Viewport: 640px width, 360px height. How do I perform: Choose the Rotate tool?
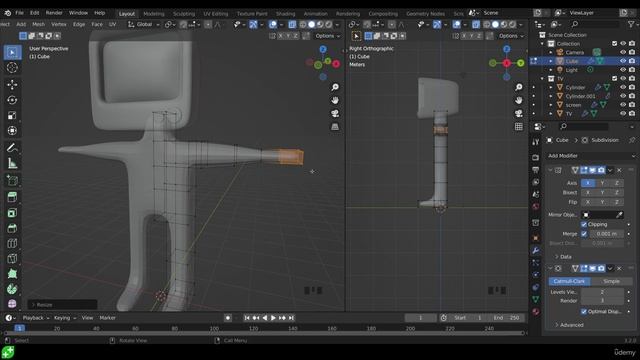point(12,100)
